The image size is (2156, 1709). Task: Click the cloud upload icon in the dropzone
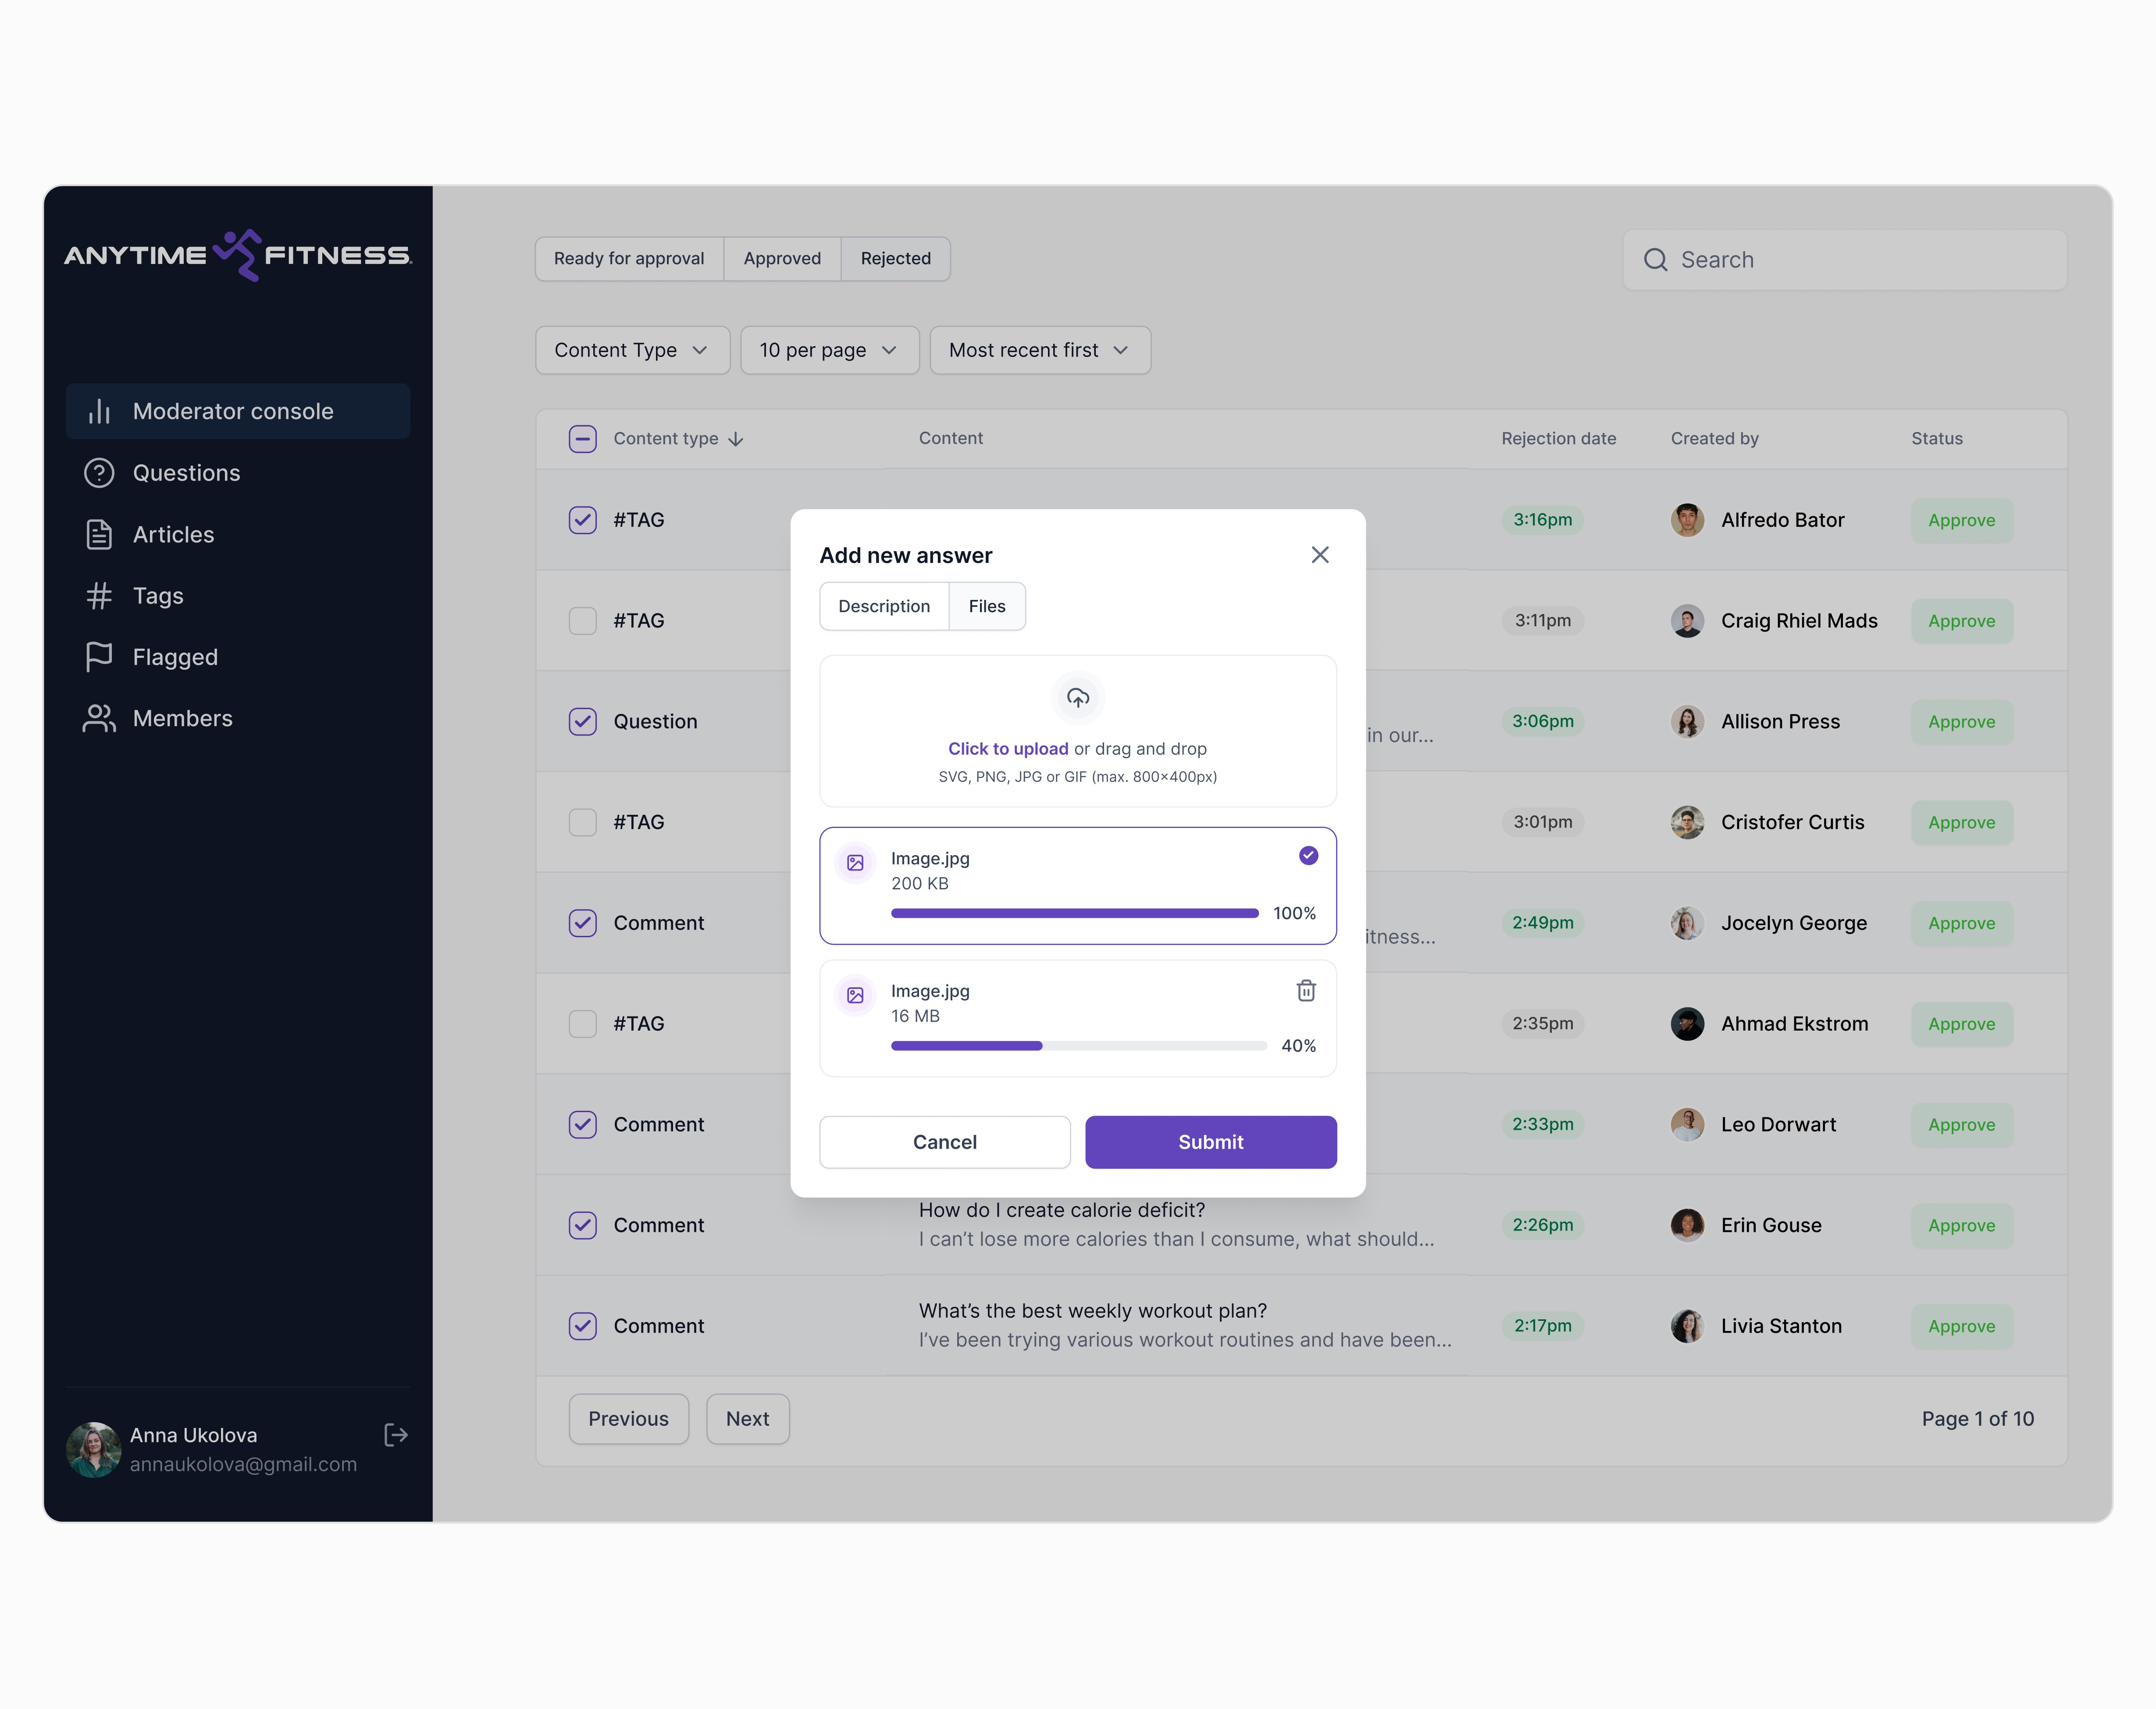point(1077,698)
